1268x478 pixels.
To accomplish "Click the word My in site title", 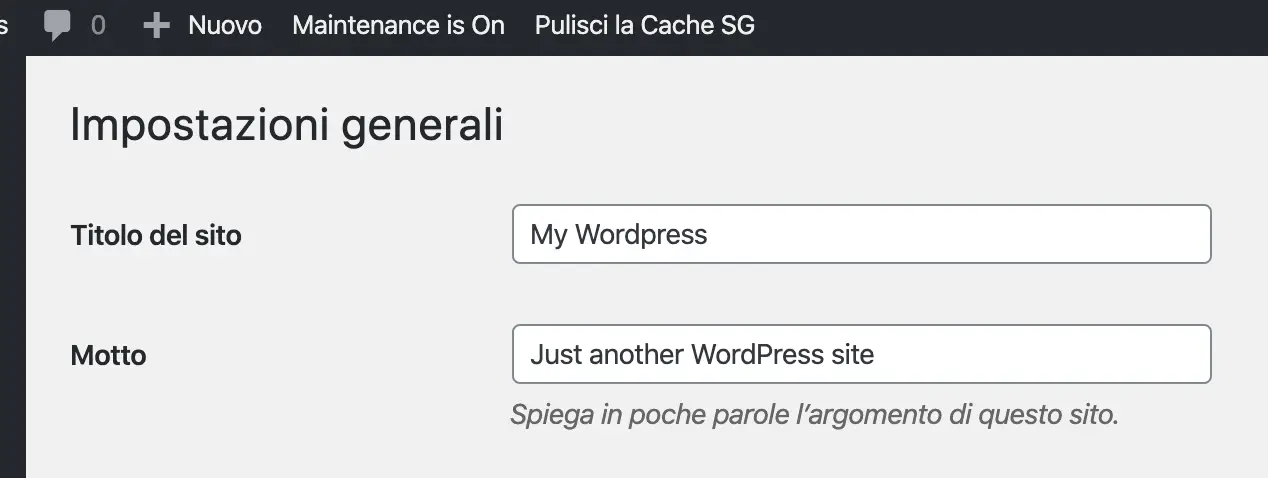I will 548,234.
